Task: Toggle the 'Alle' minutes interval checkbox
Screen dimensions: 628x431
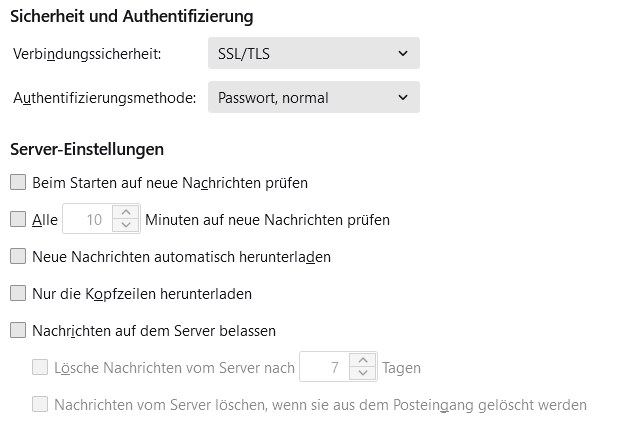Action: (18, 219)
